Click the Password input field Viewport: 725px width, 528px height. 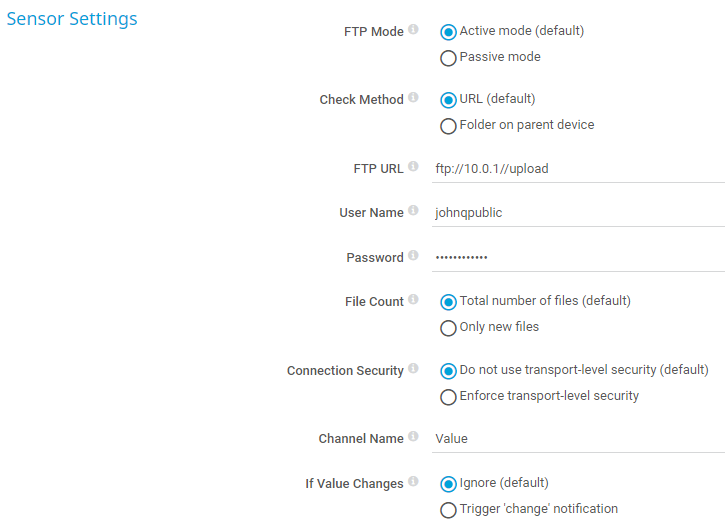click(578, 258)
